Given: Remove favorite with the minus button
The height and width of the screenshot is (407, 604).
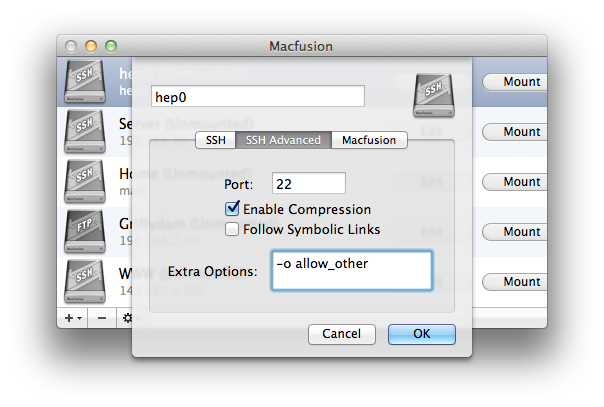Looking at the screenshot, I should pos(102,318).
